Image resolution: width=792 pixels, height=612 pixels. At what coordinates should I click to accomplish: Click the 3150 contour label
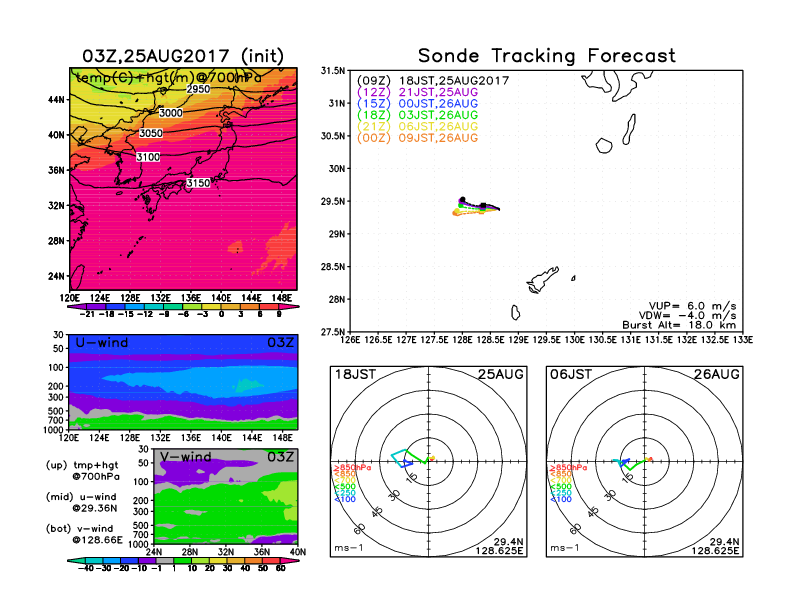coord(198,183)
